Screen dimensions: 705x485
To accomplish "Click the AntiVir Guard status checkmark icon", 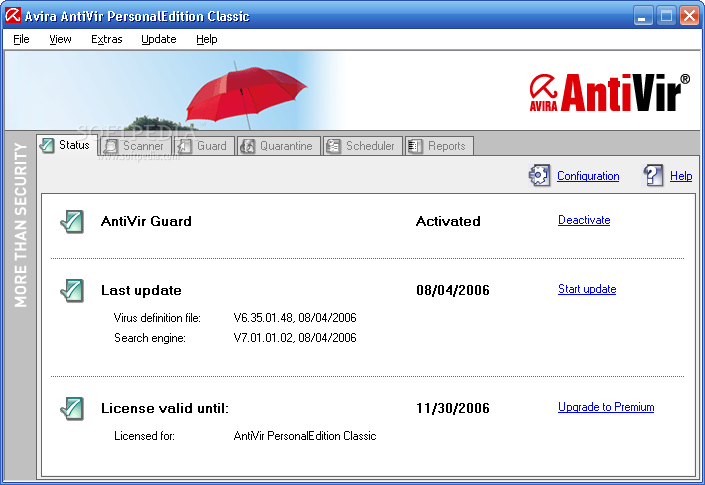I will (x=72, y=221).
